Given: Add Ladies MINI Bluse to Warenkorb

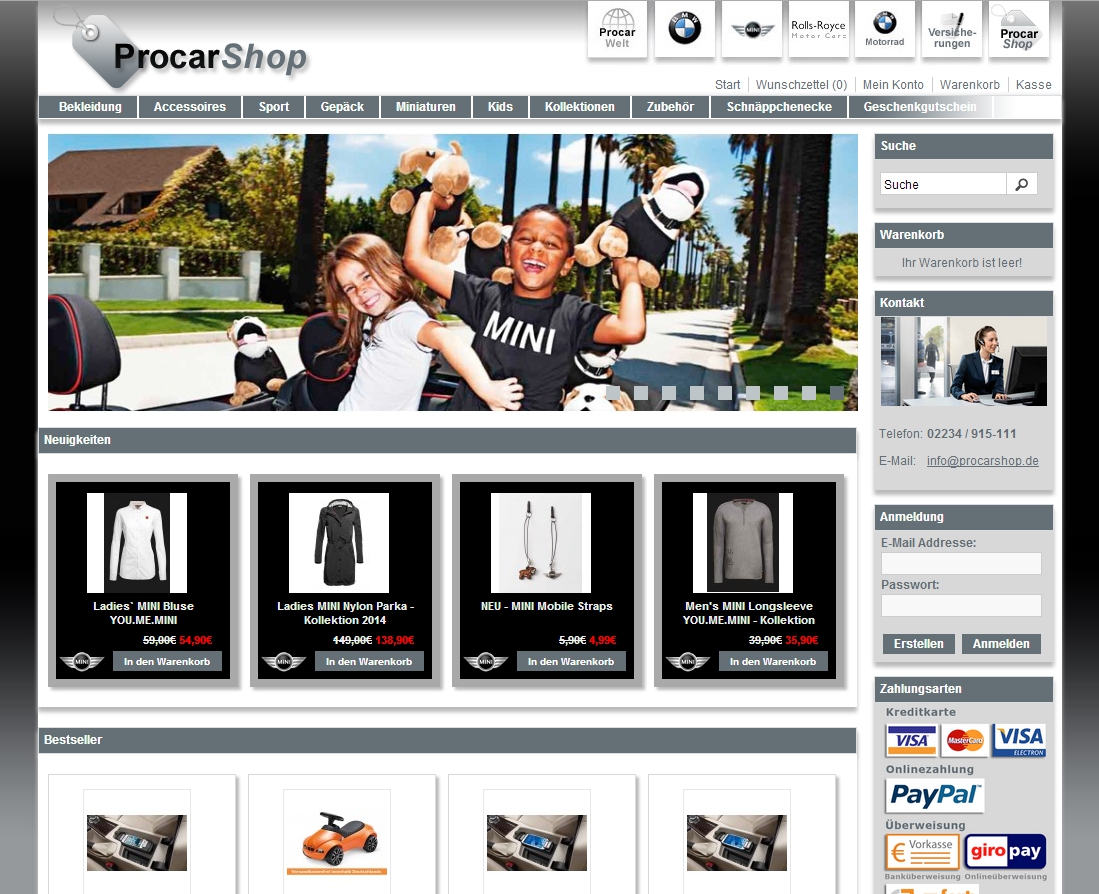Looking at the screenshot, I should tap(167, 661).
